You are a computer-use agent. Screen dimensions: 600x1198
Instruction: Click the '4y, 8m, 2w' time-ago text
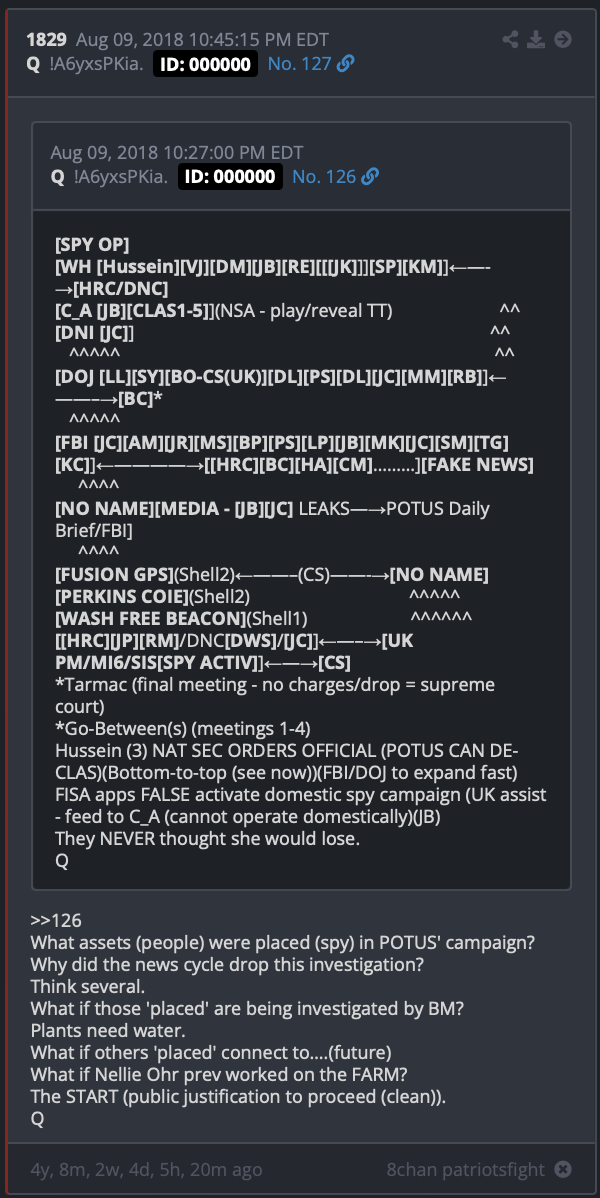pos(146,1170)
